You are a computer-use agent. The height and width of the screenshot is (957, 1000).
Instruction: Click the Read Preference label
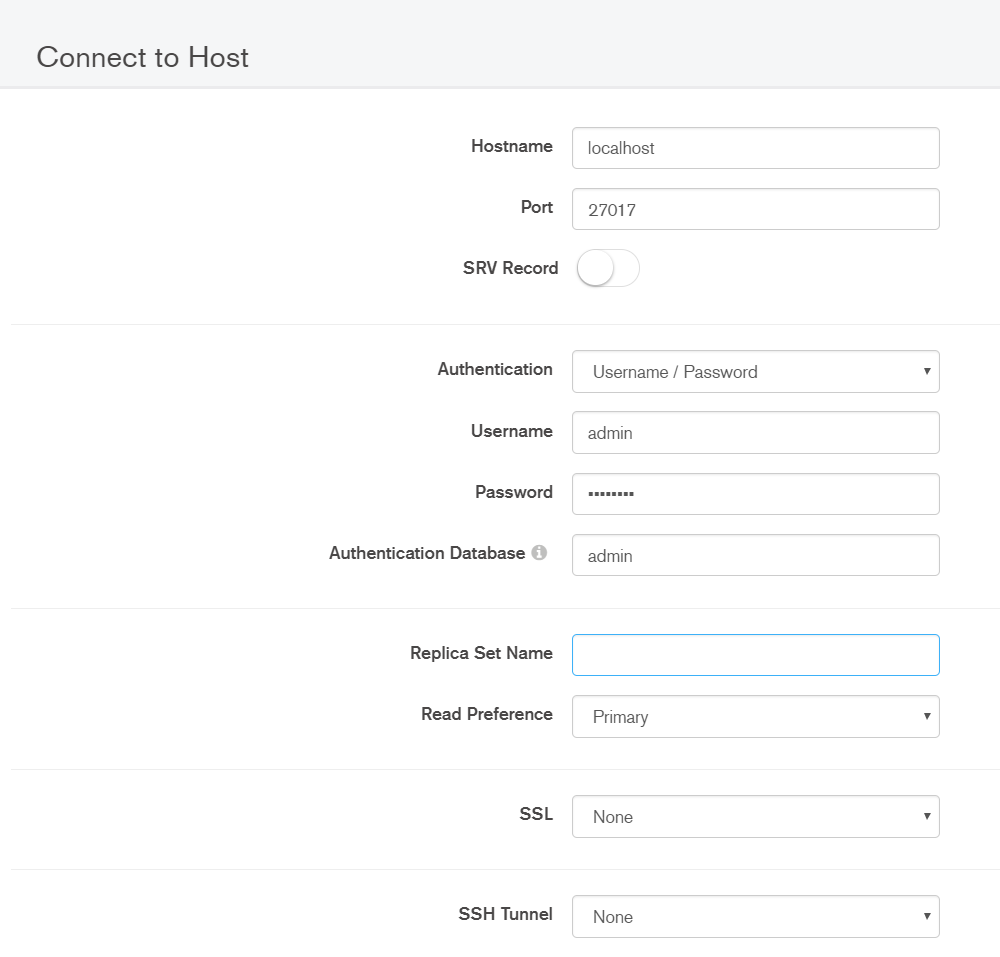[x=487, y=714]
